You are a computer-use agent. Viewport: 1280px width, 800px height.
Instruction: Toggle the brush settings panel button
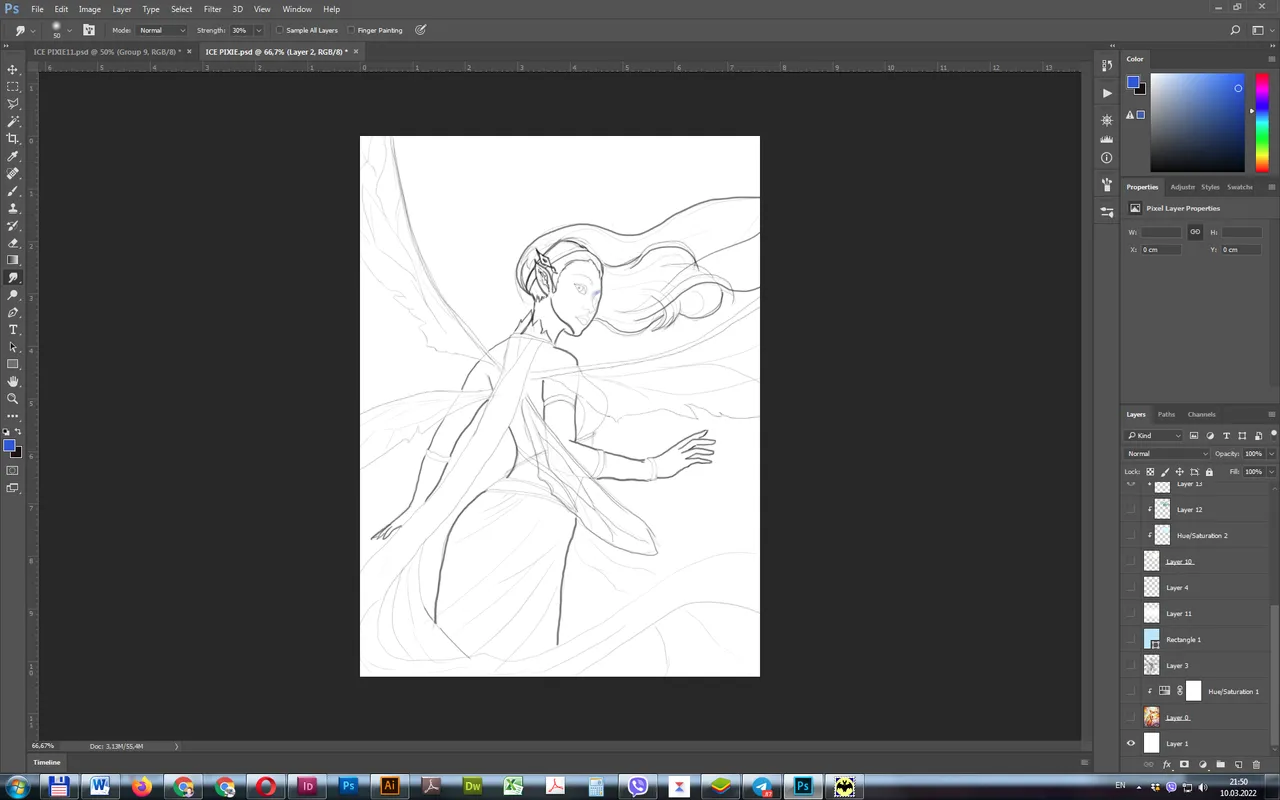(x=89, y=30)
